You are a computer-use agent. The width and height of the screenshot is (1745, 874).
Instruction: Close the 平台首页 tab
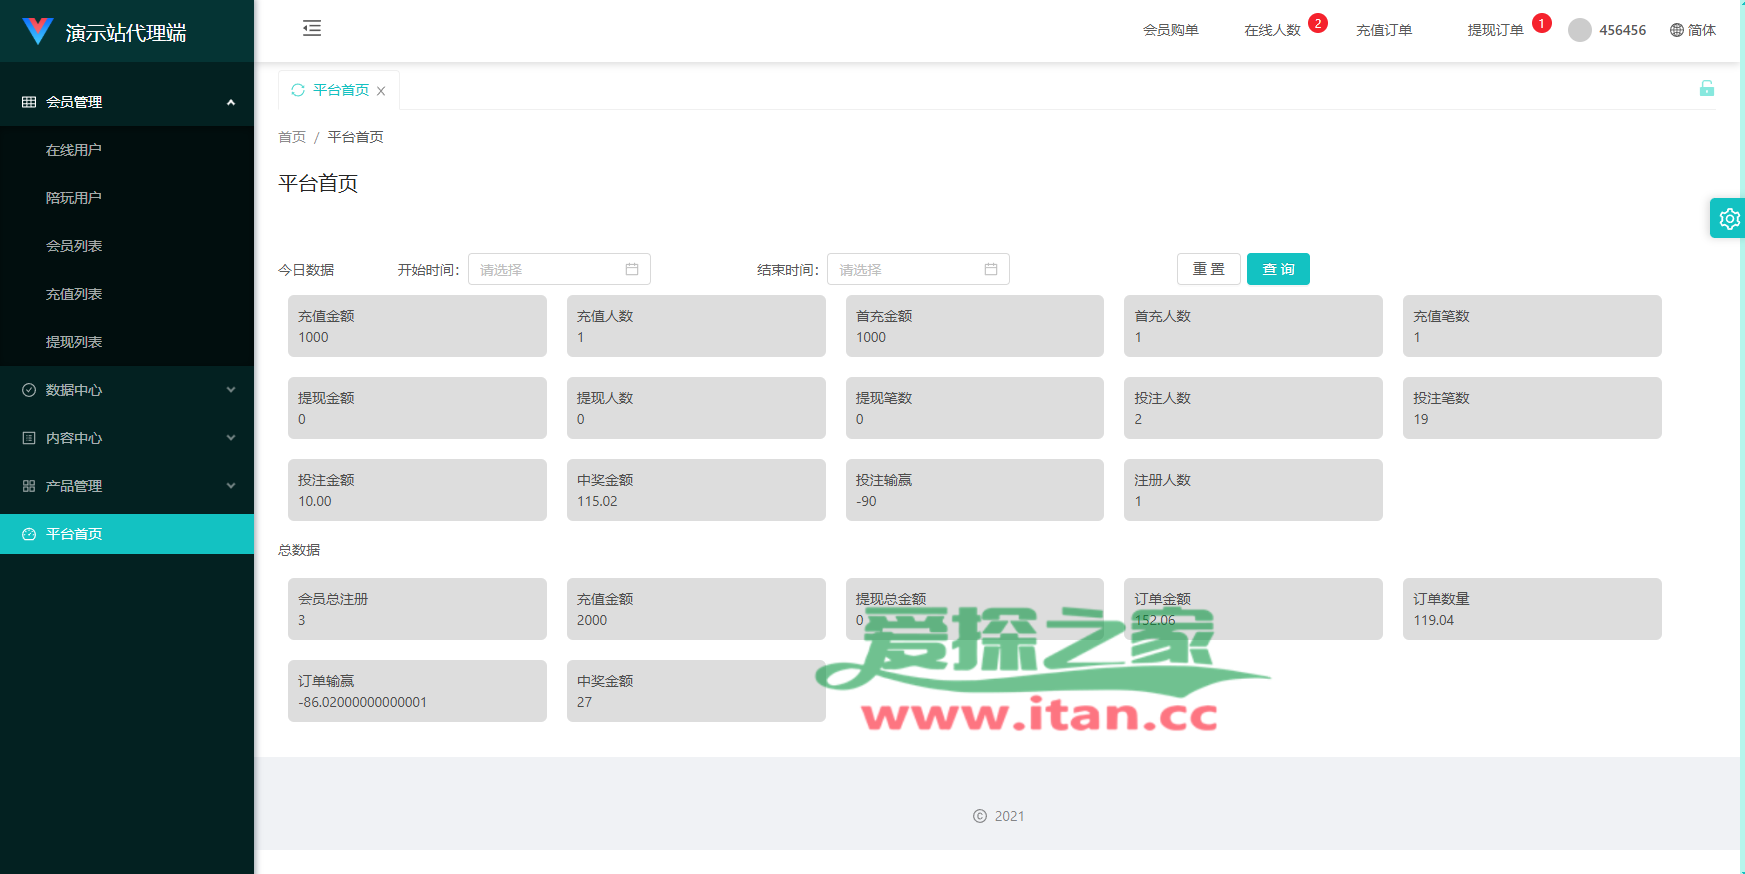(x=381, y=91)
